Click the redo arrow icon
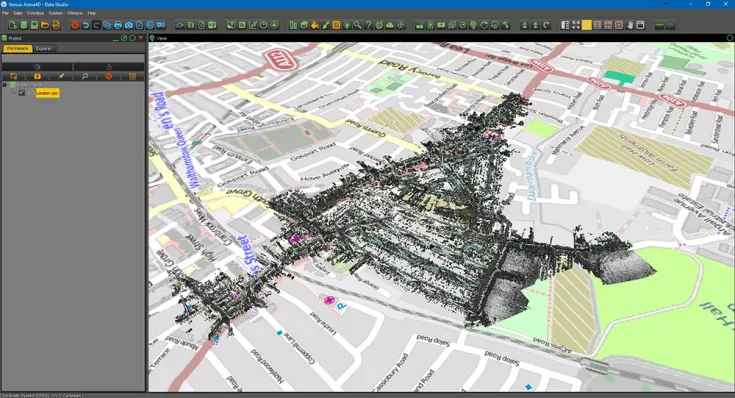This screenshot has height=398, width=735. point(96,25)
